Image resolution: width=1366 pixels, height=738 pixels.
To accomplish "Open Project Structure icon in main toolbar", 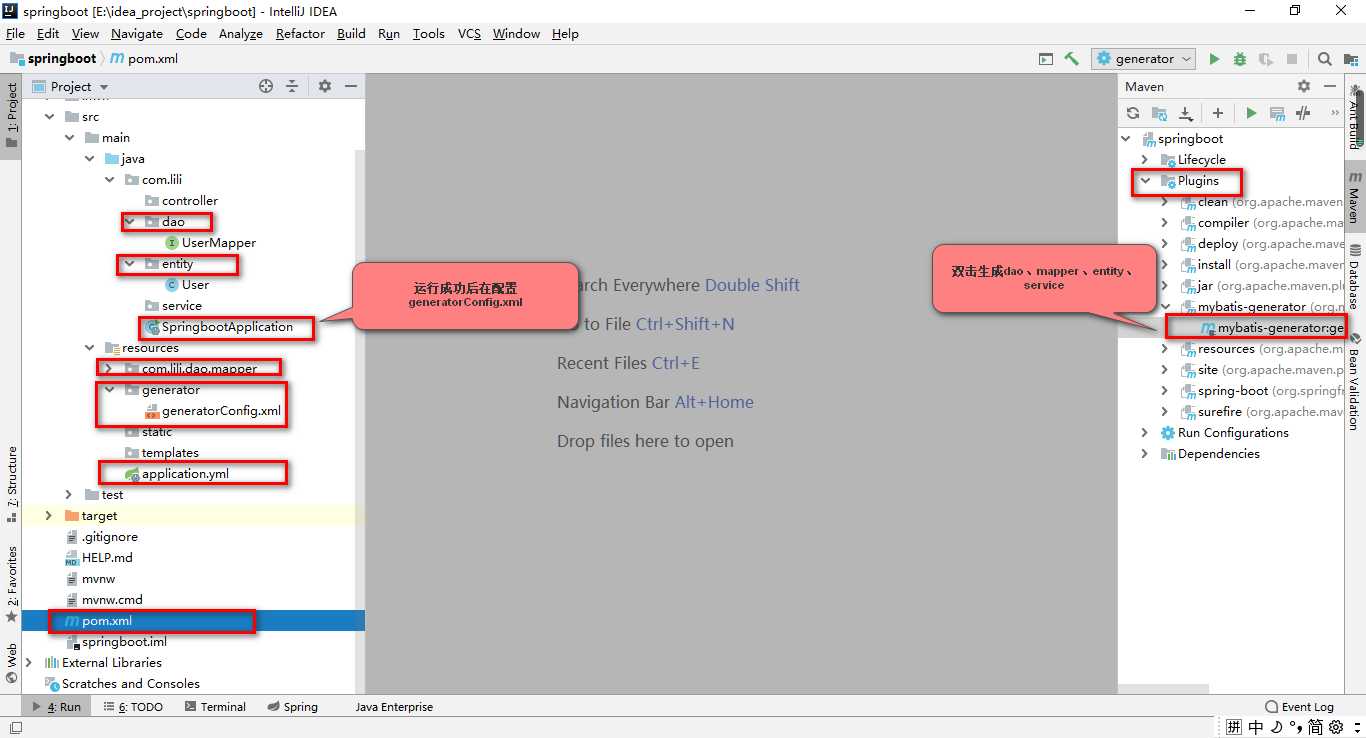I will pos(1350,59).
